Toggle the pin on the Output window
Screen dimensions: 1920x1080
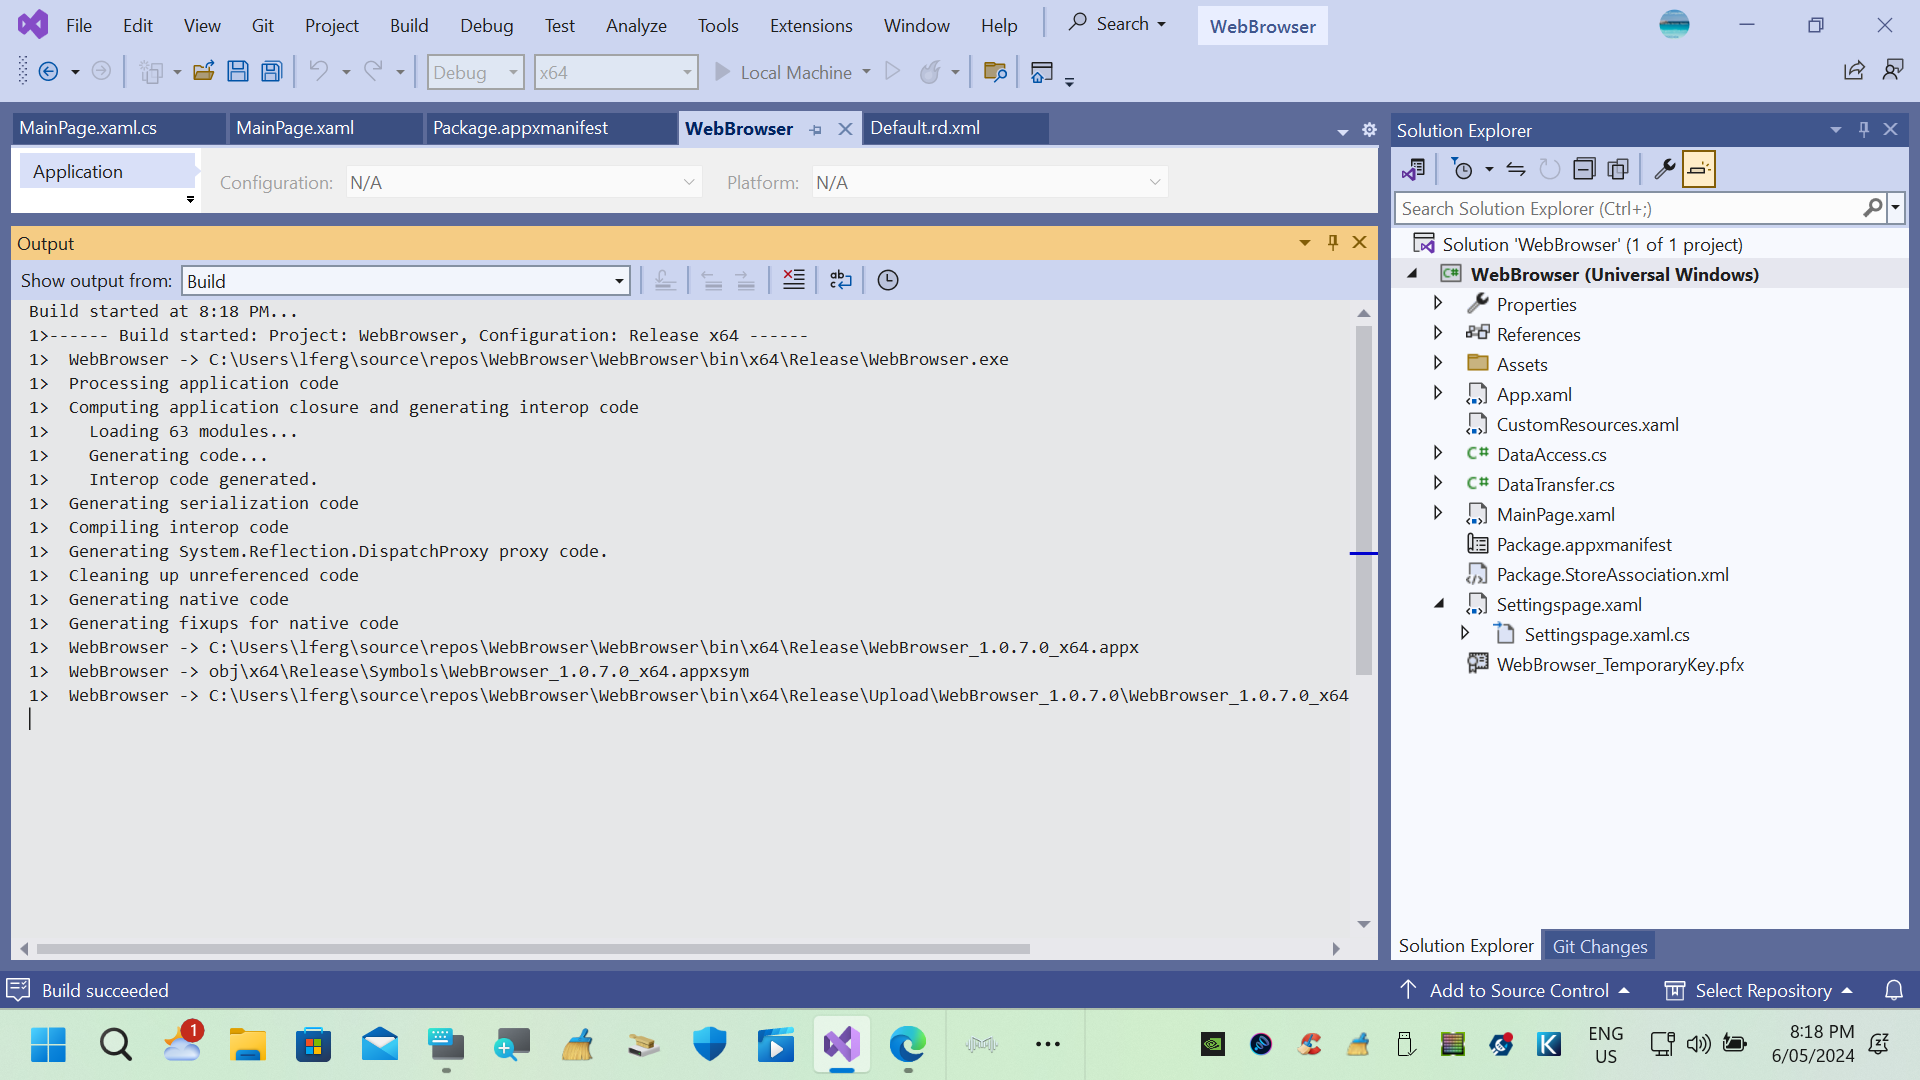click(1332, 242)
